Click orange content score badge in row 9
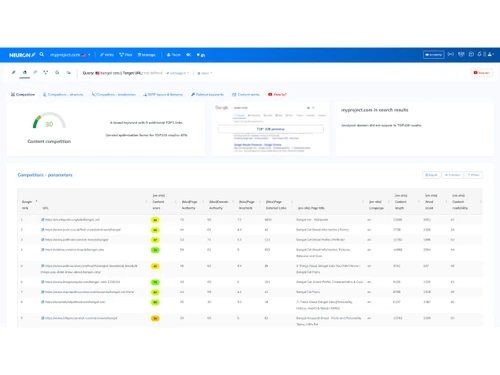 155,318
